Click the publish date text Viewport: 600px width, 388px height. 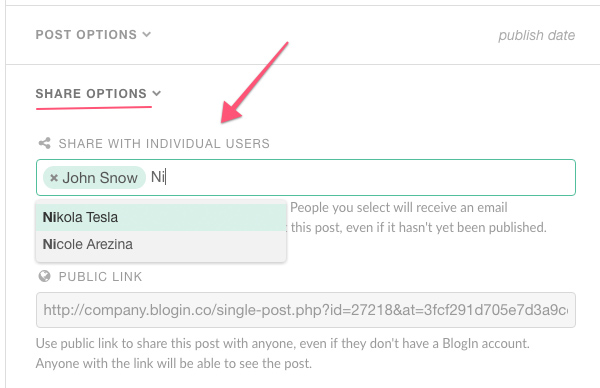click(536, 35)
